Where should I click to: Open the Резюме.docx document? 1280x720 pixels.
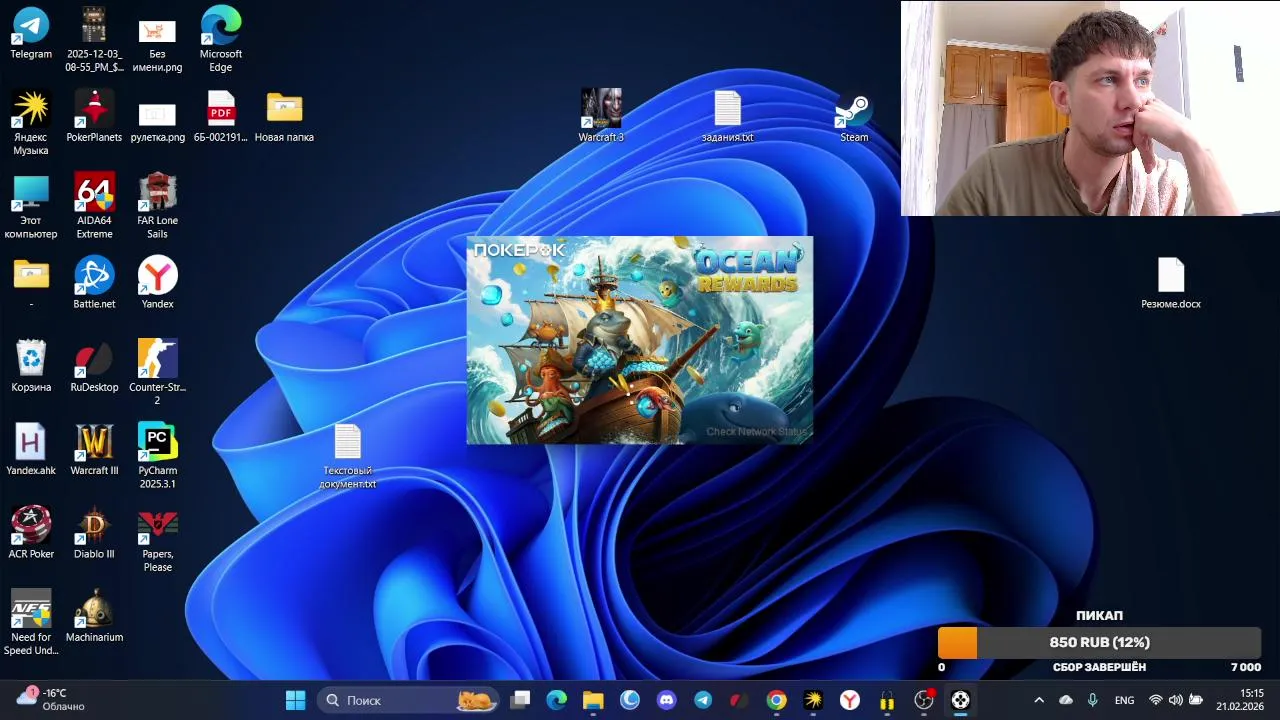[1171, 283]
